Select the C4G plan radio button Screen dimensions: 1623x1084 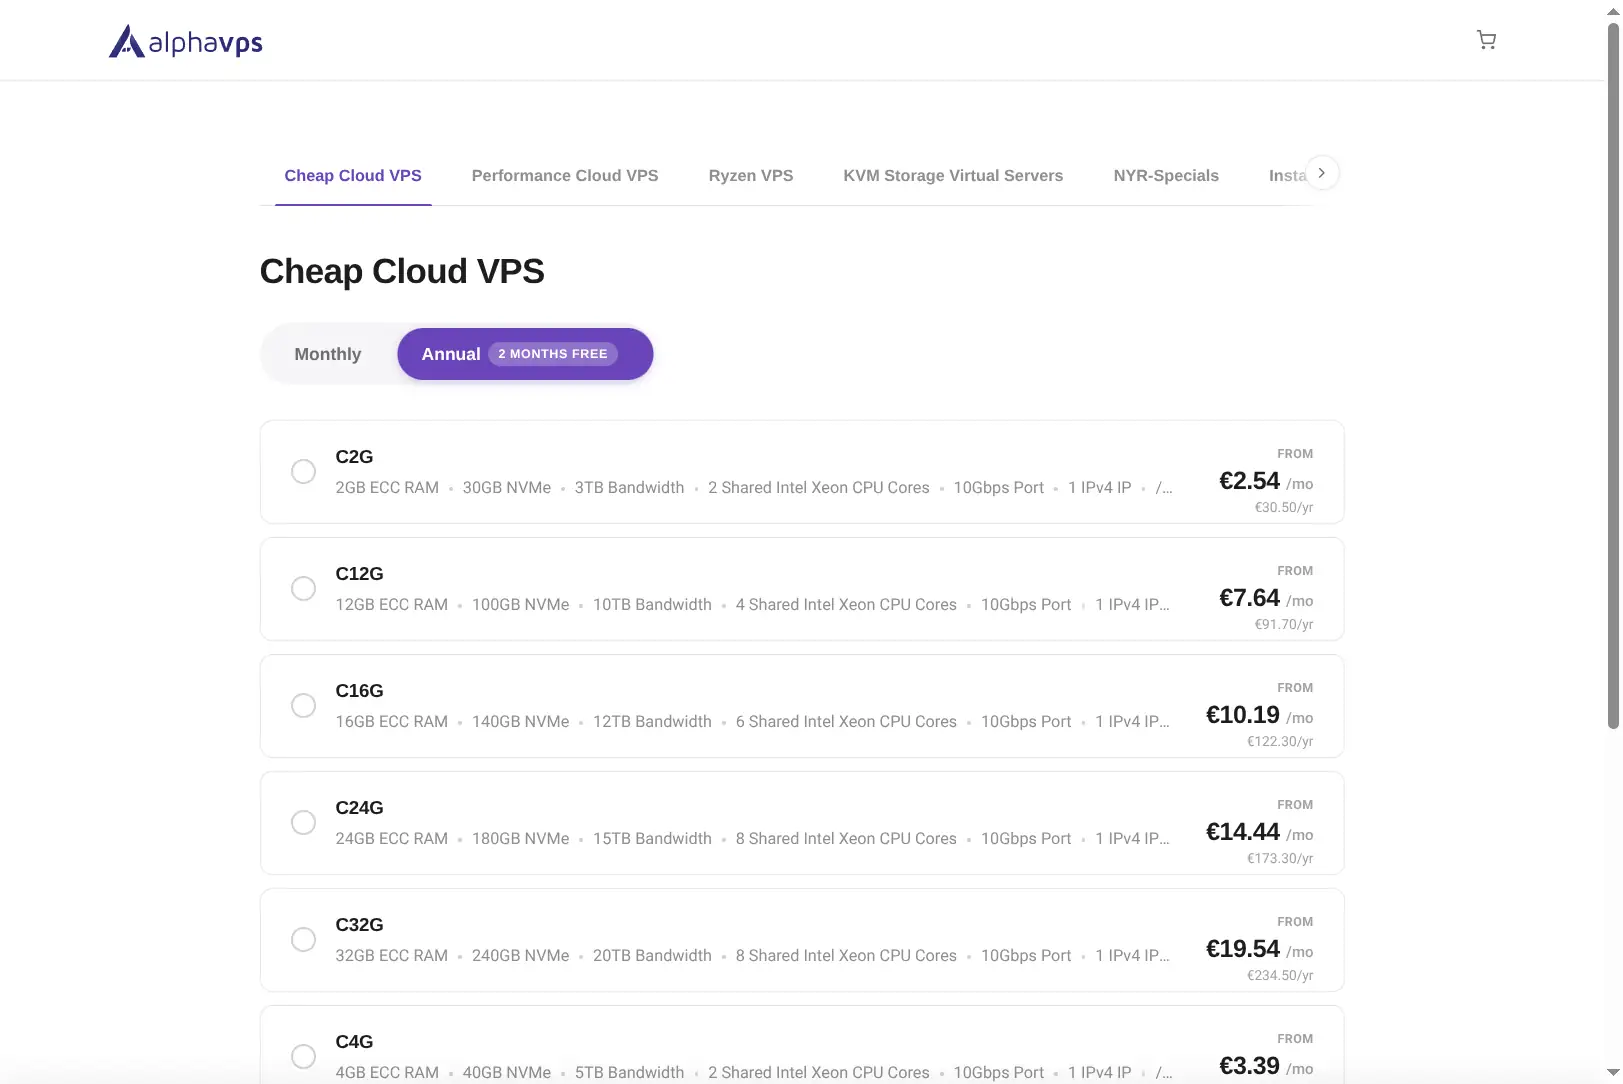(x=303, y=1056)
